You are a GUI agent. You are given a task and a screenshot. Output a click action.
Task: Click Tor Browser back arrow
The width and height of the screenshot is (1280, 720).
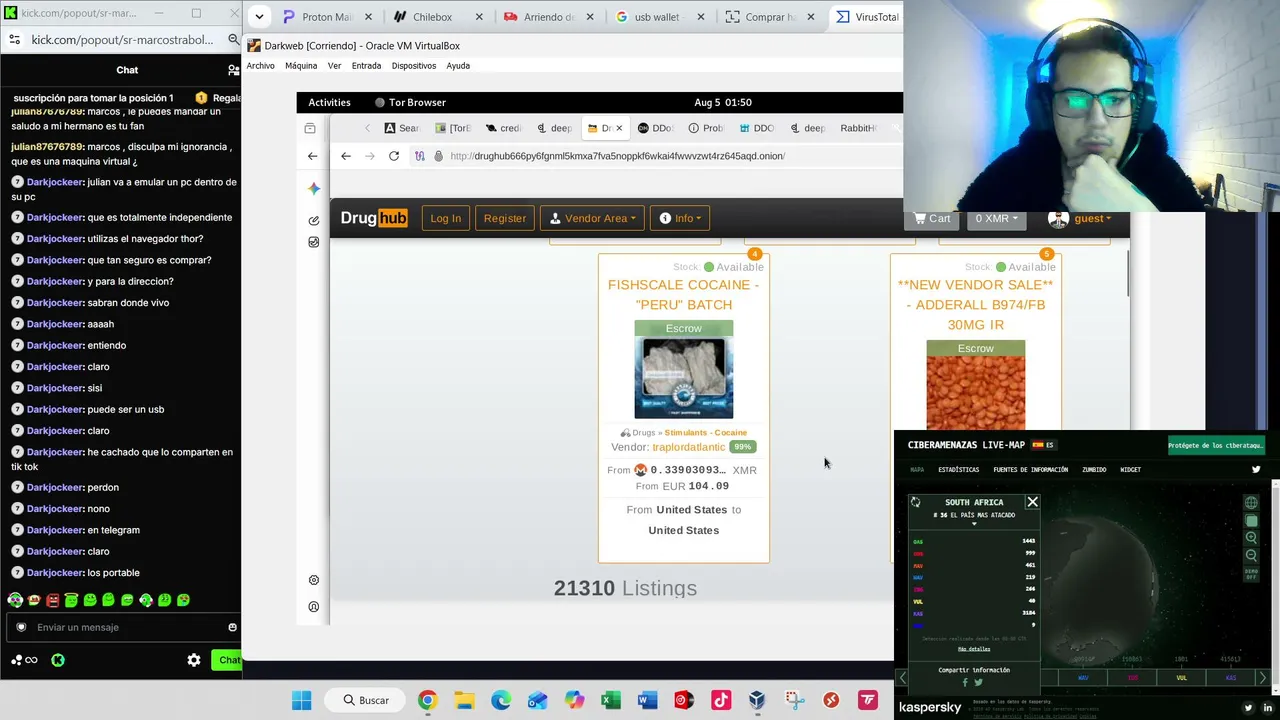(346, 156)
